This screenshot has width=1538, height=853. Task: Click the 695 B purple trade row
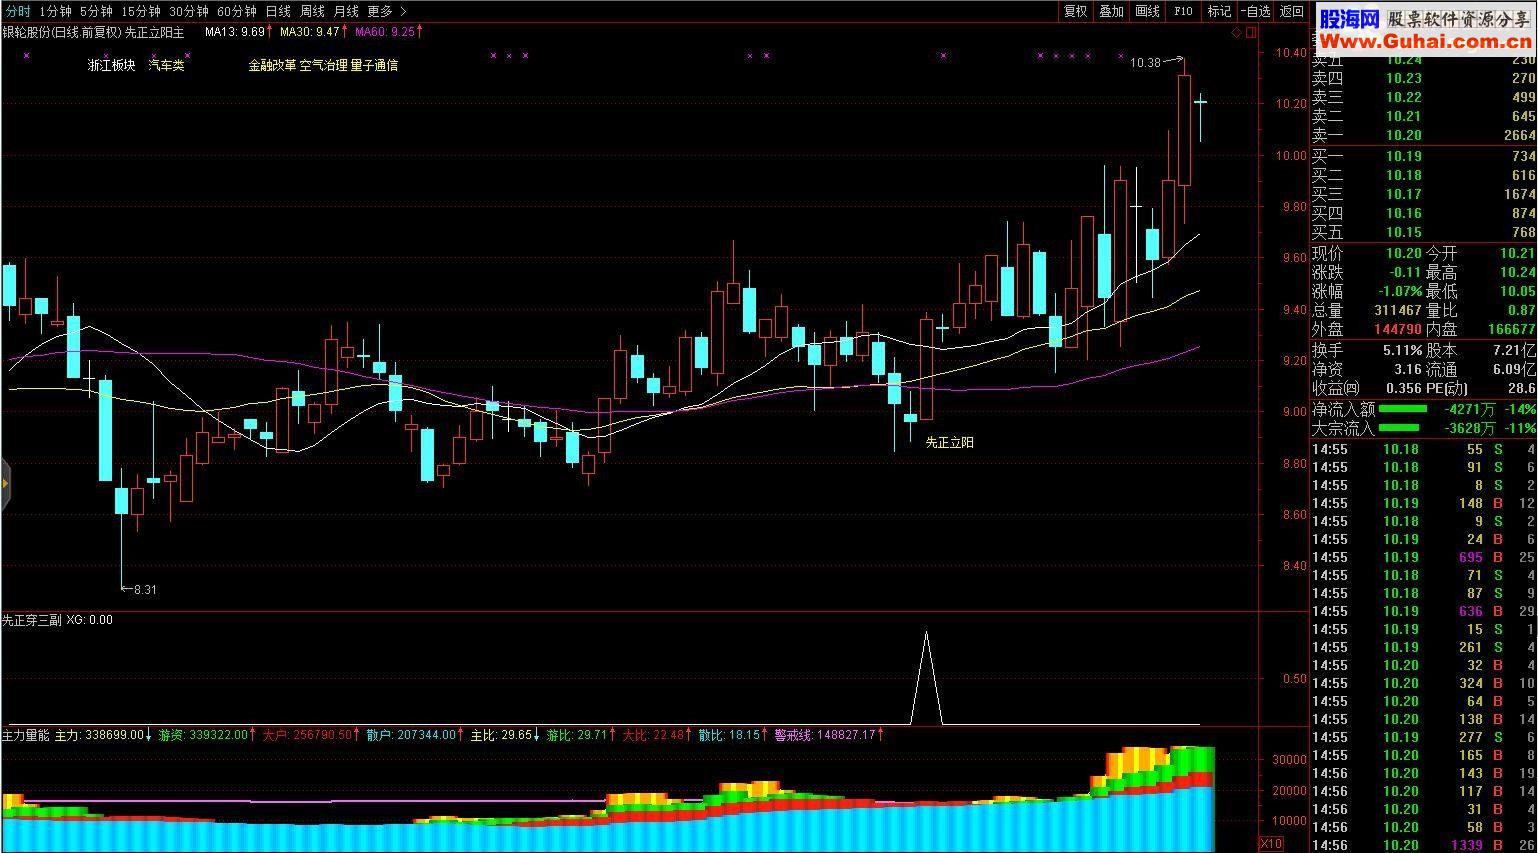pyautogui.click(x=1424, y=557)
